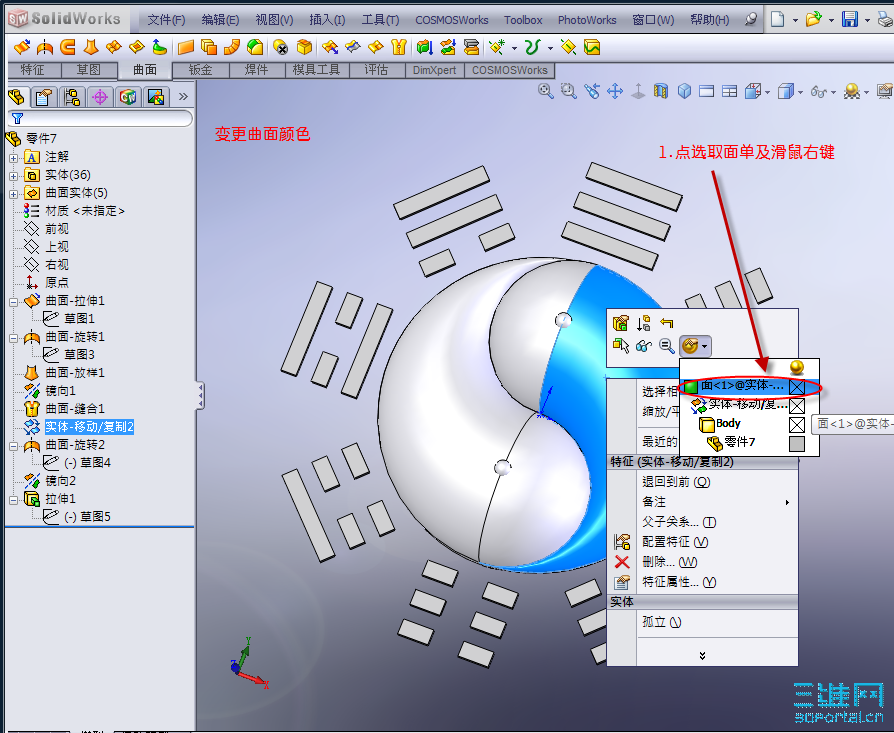Click the feature tree filter input field

click(x=100, y=118)
